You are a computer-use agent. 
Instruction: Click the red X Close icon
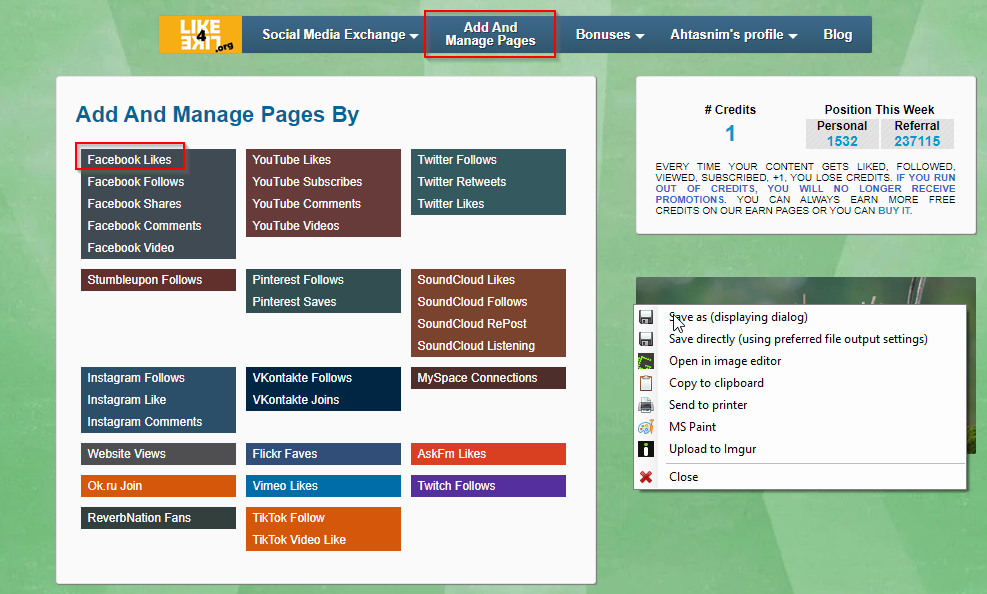646,477
